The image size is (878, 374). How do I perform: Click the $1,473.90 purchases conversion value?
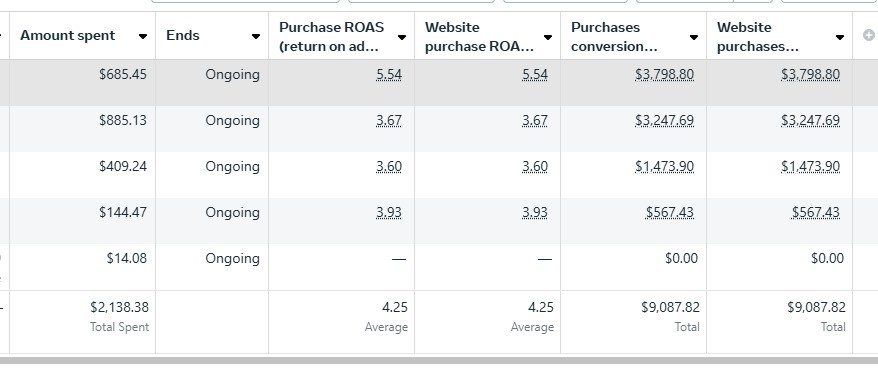click(x=664, y=166)
